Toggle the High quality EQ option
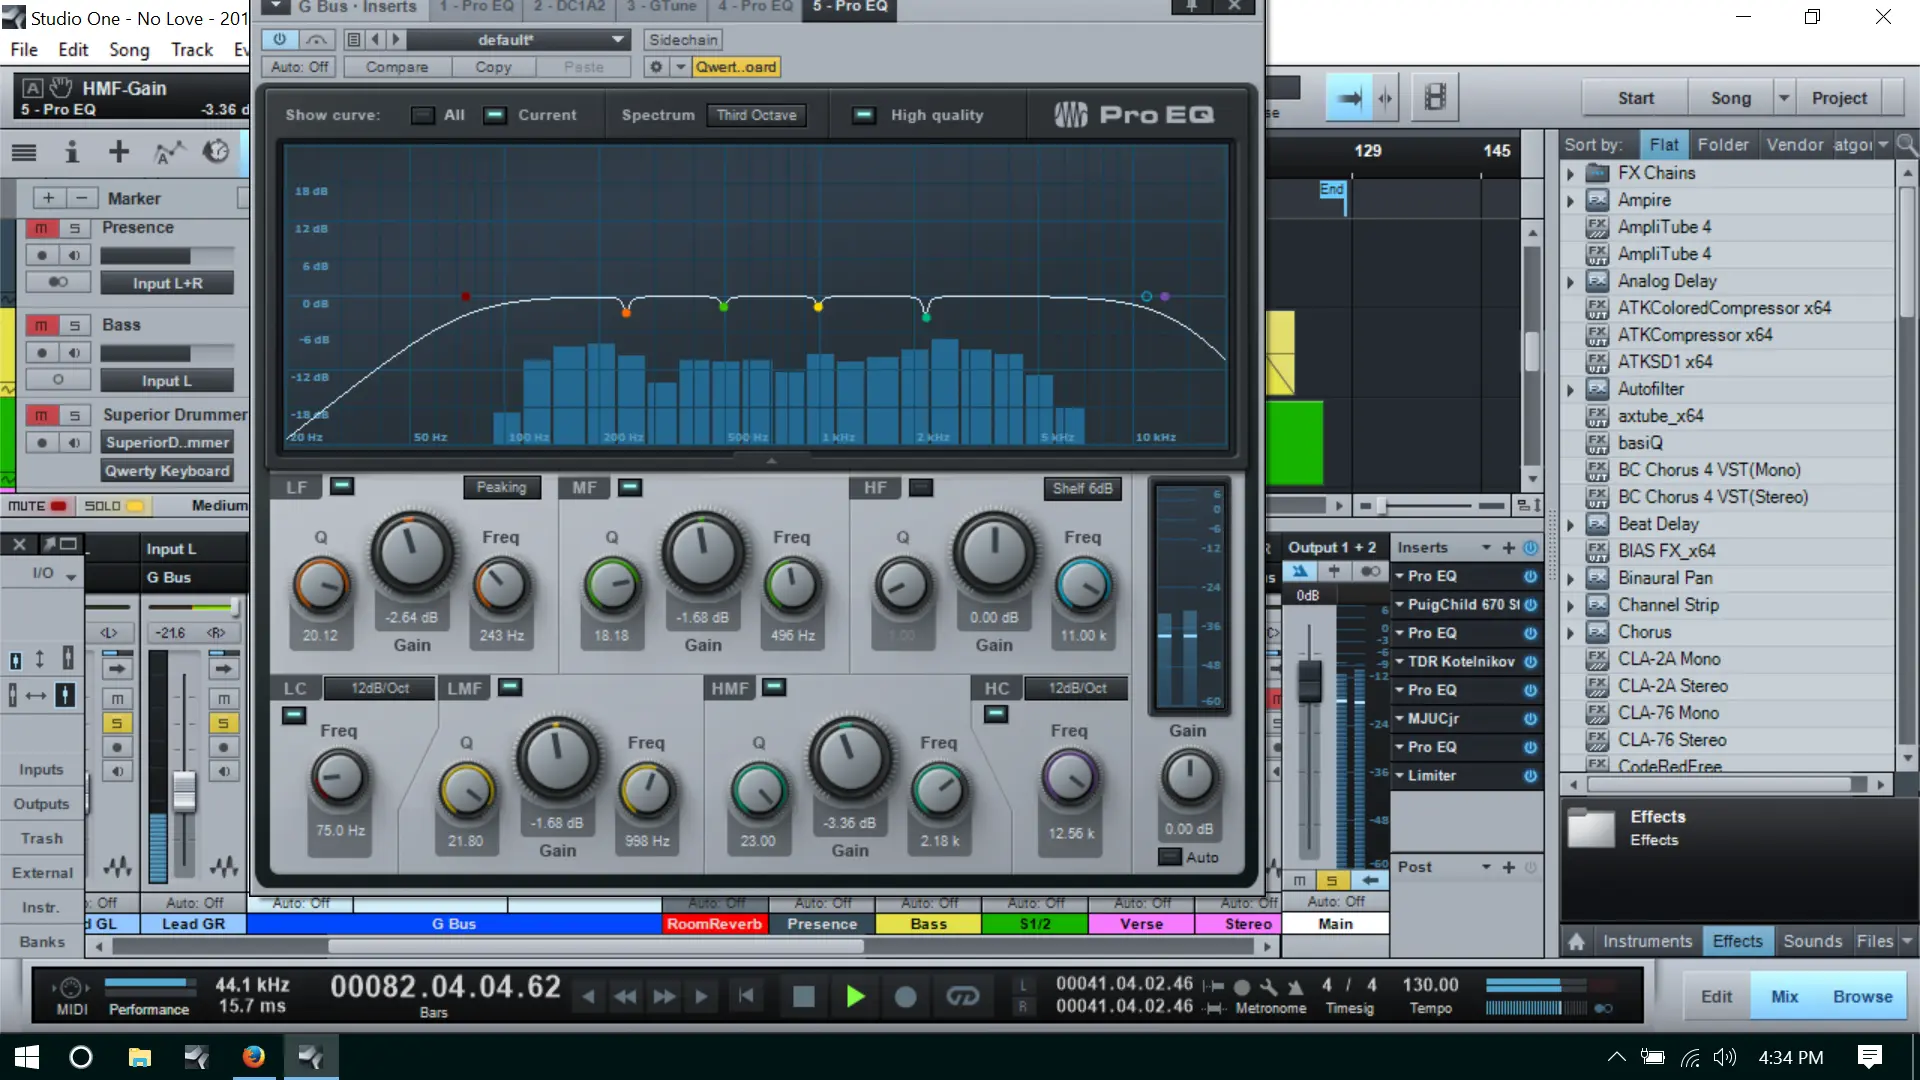Screen dimensions: 1920x1080 coord(863,115)
